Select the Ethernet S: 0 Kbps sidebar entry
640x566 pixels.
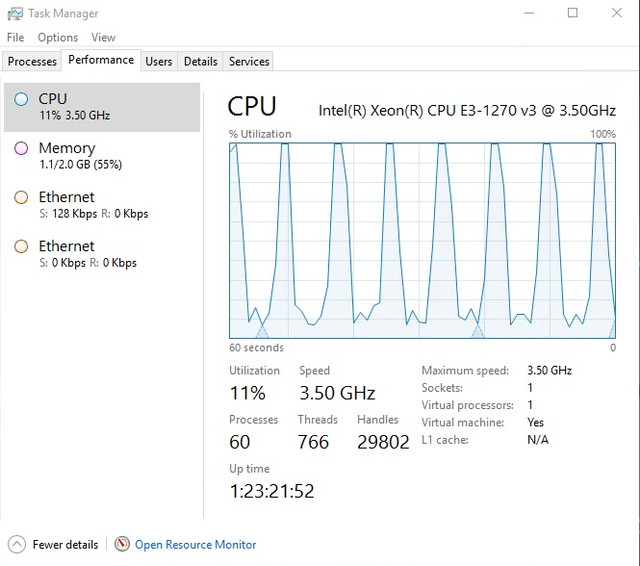tap(102, 254)
